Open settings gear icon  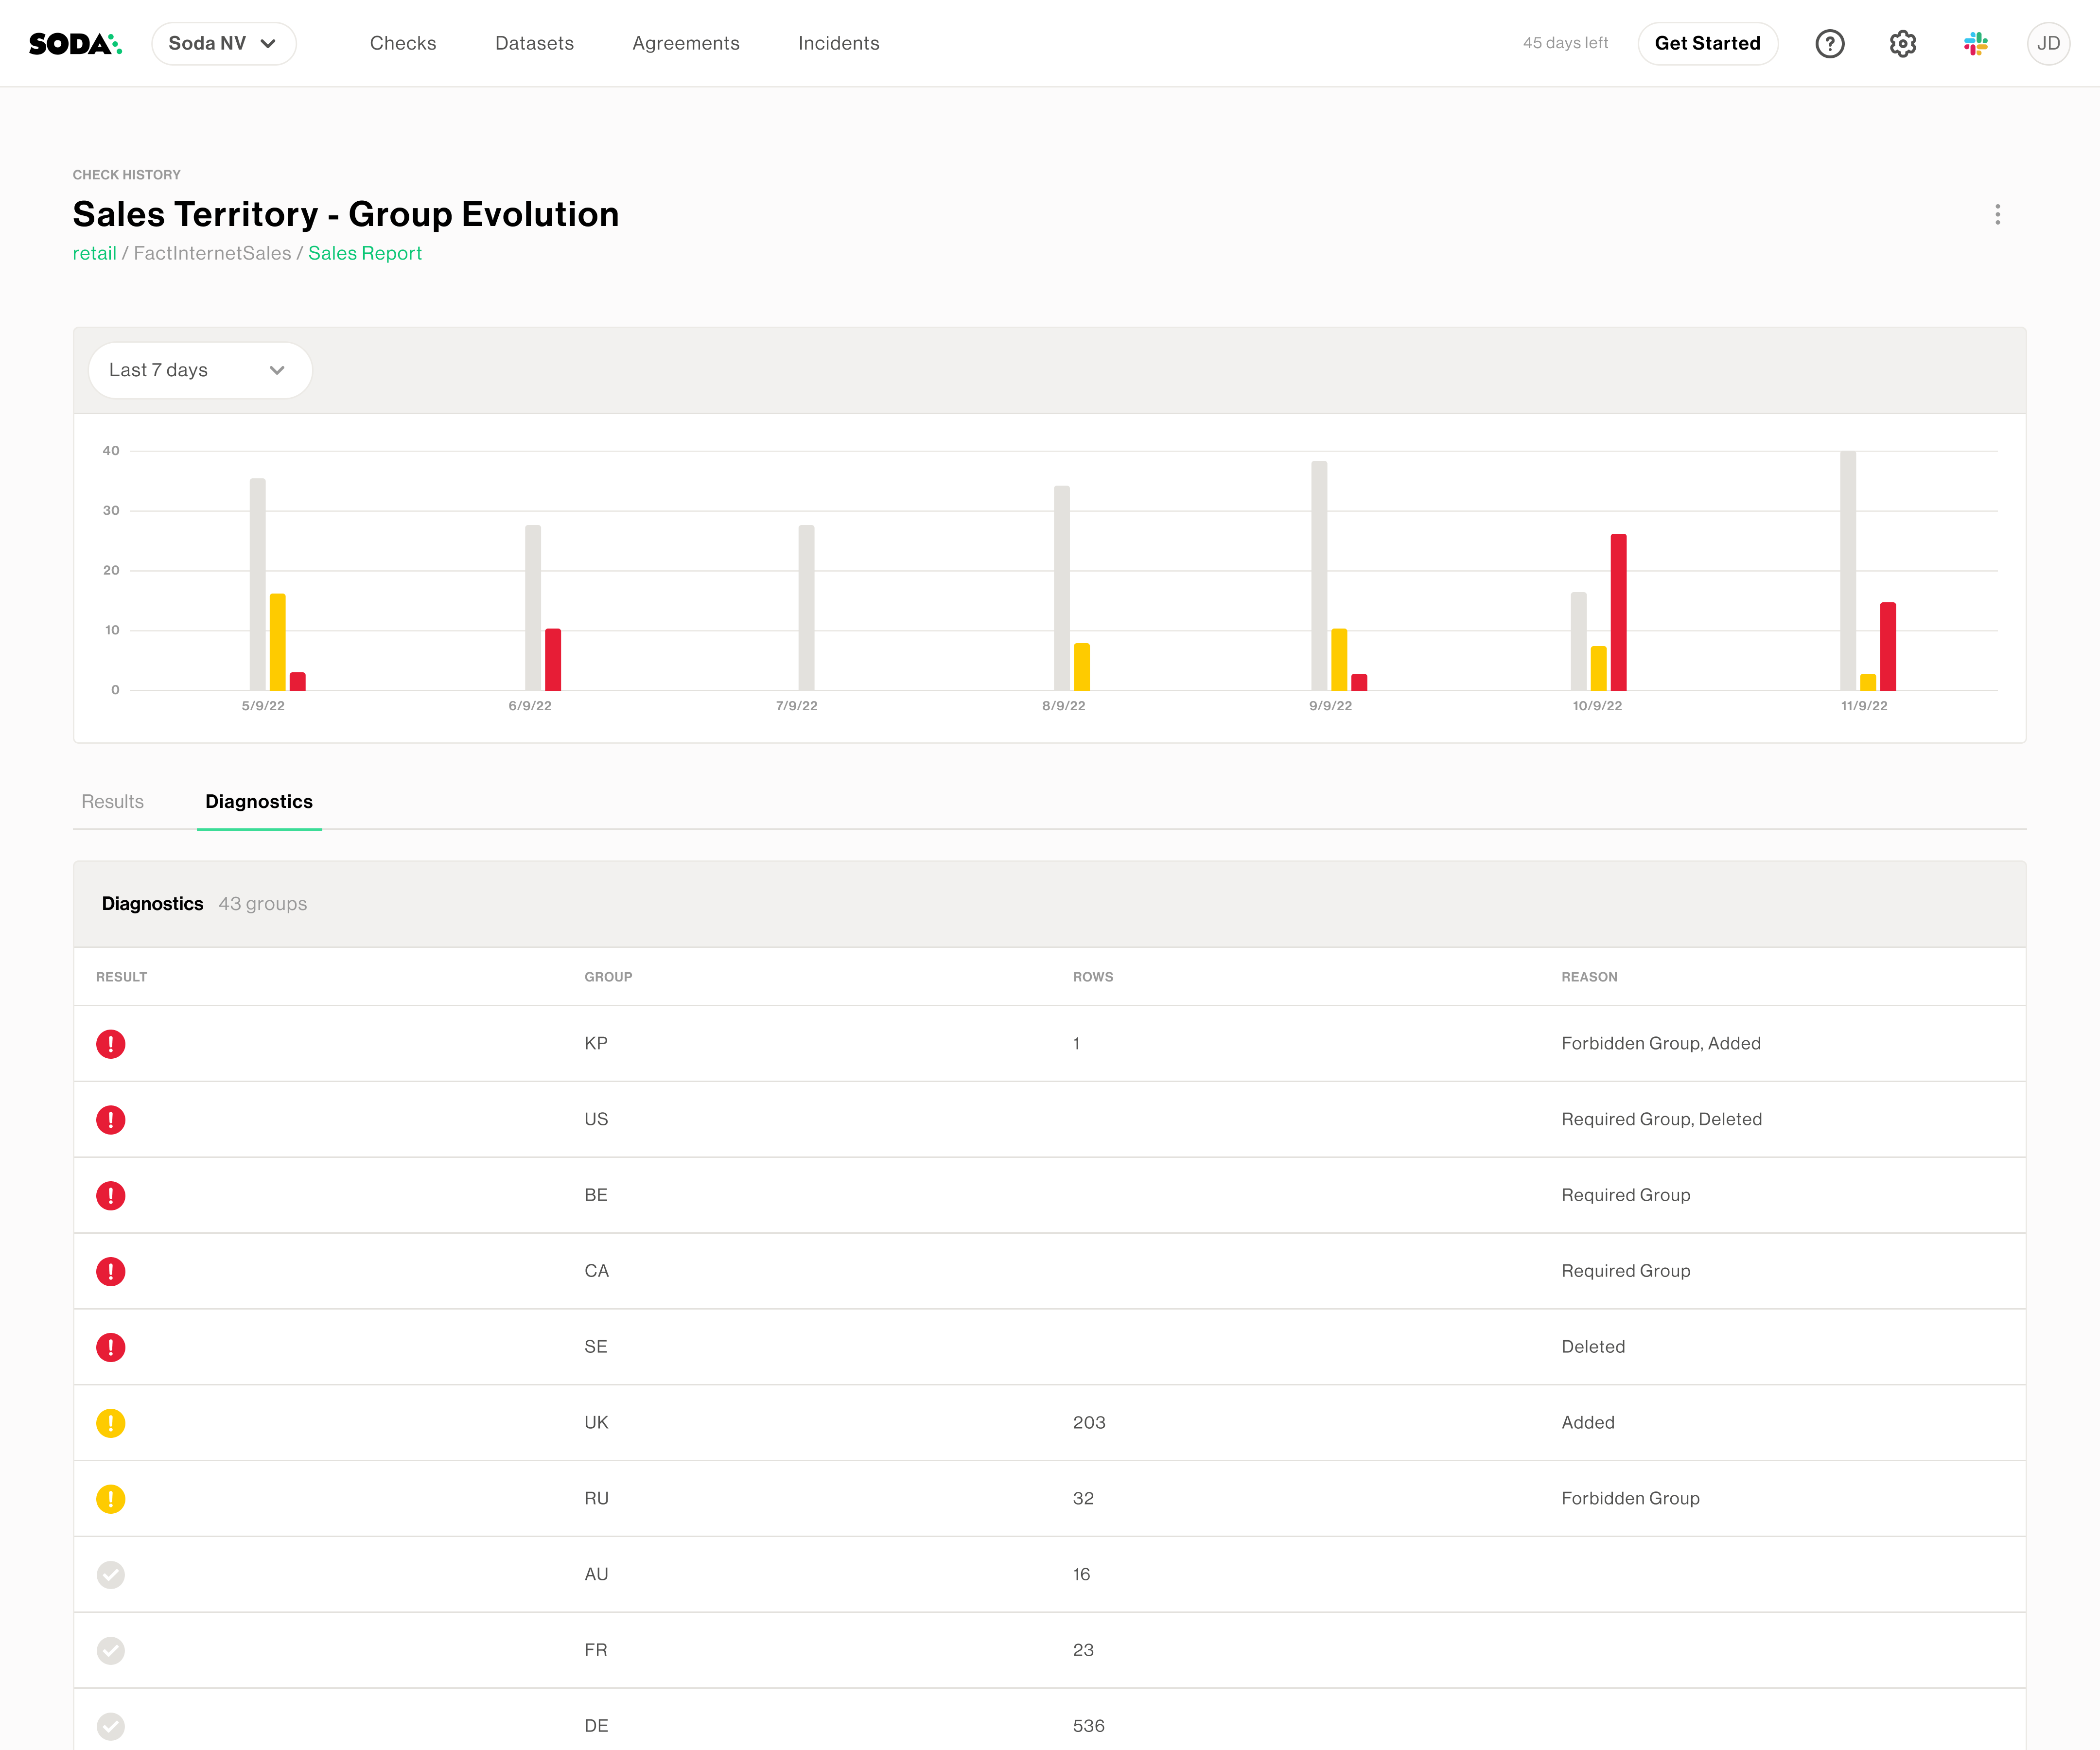point(1902,43)
